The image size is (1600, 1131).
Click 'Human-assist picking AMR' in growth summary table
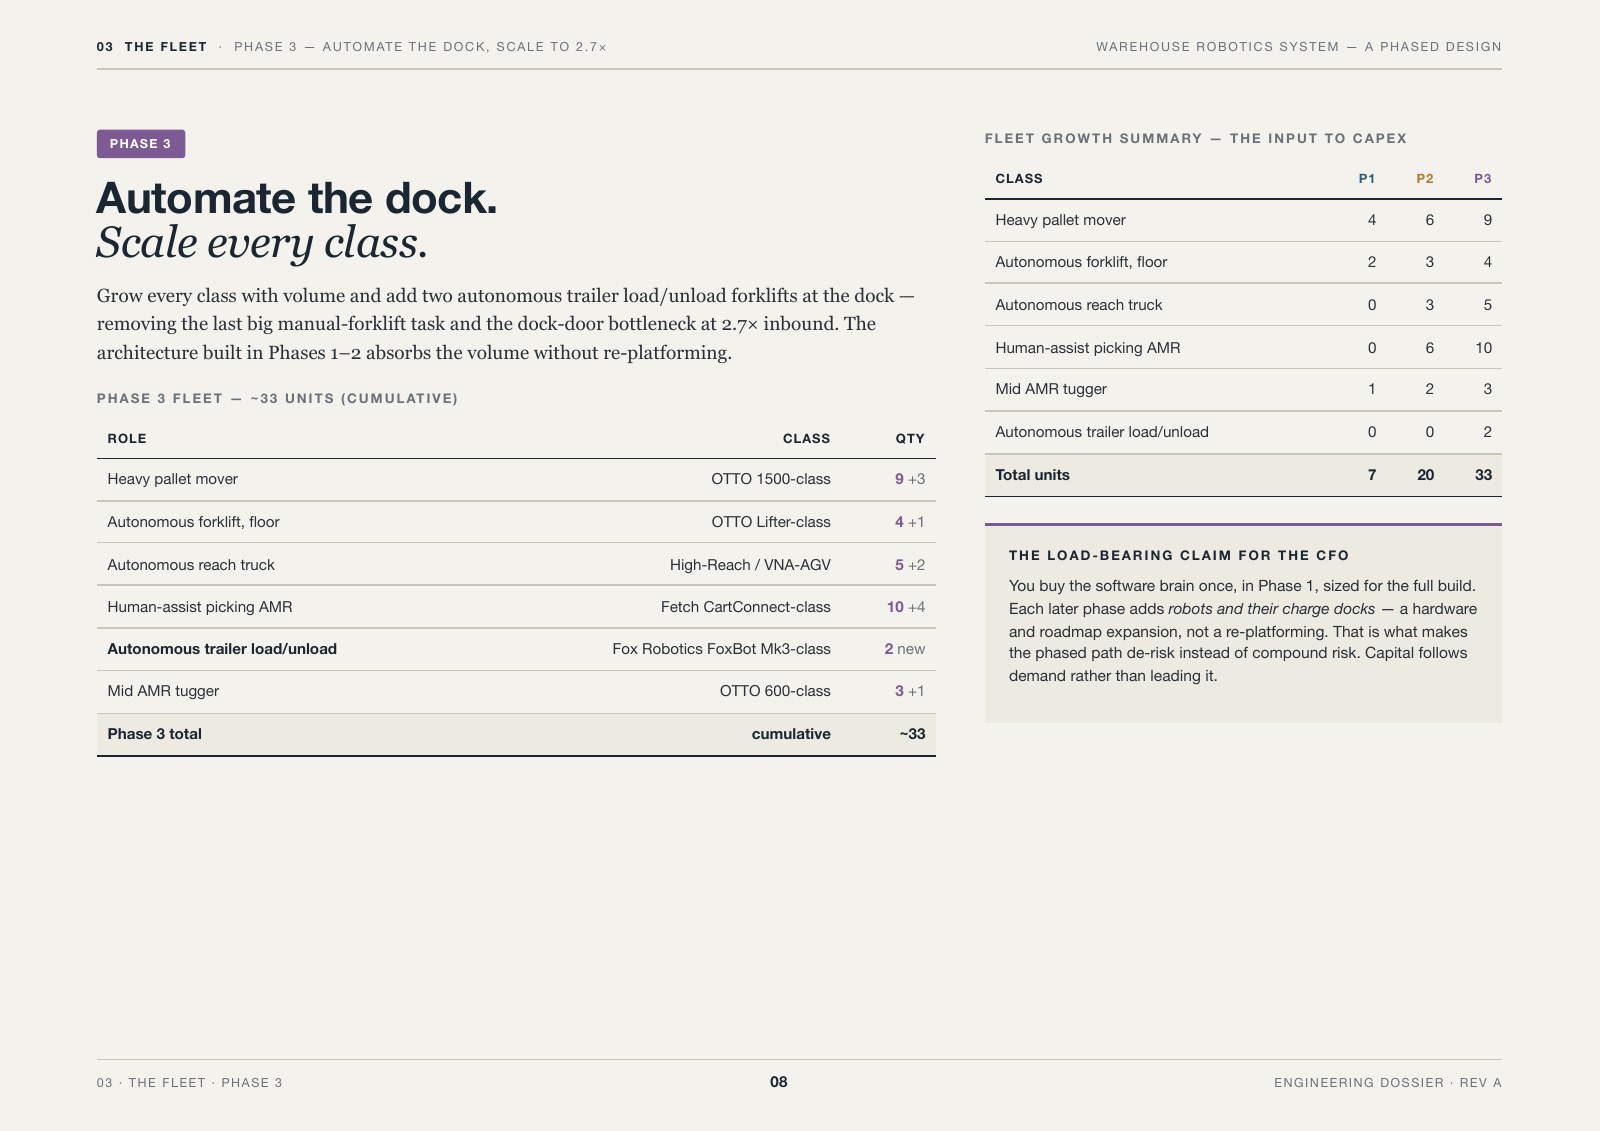[x=1088, y=348]
